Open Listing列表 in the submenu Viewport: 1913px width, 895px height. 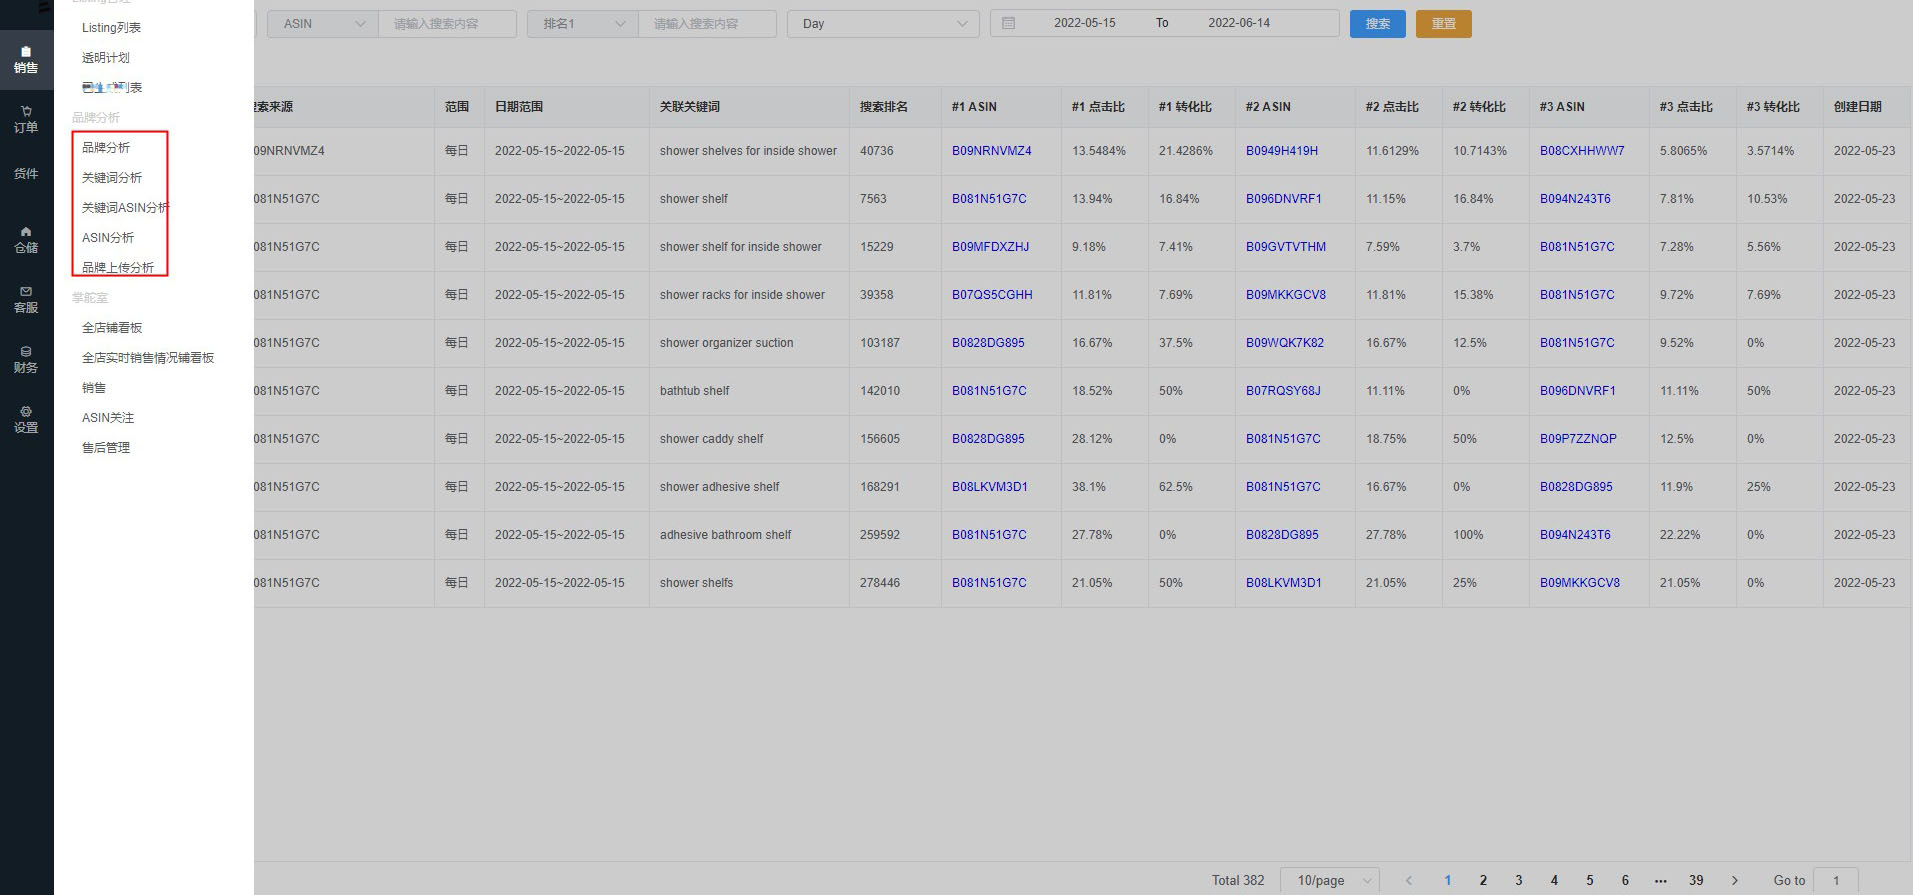[x=111, y=28]
